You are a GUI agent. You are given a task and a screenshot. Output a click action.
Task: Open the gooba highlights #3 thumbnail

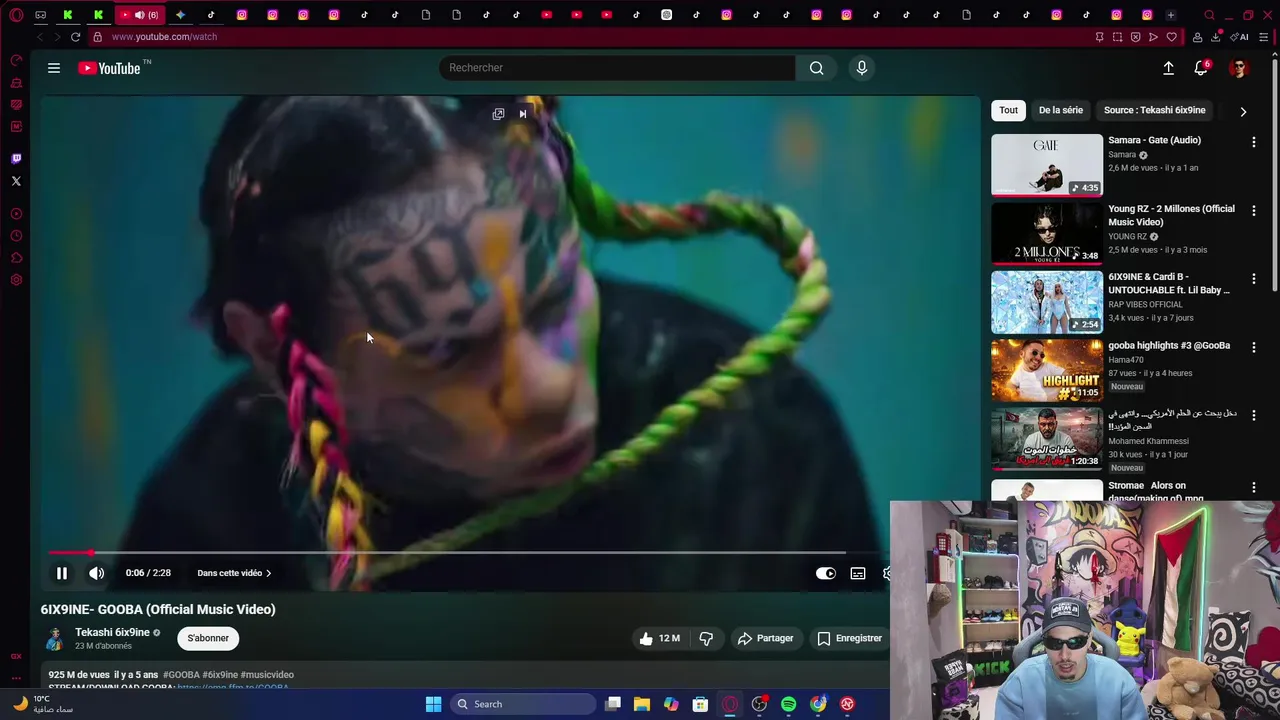click(x=1047, y=370)
